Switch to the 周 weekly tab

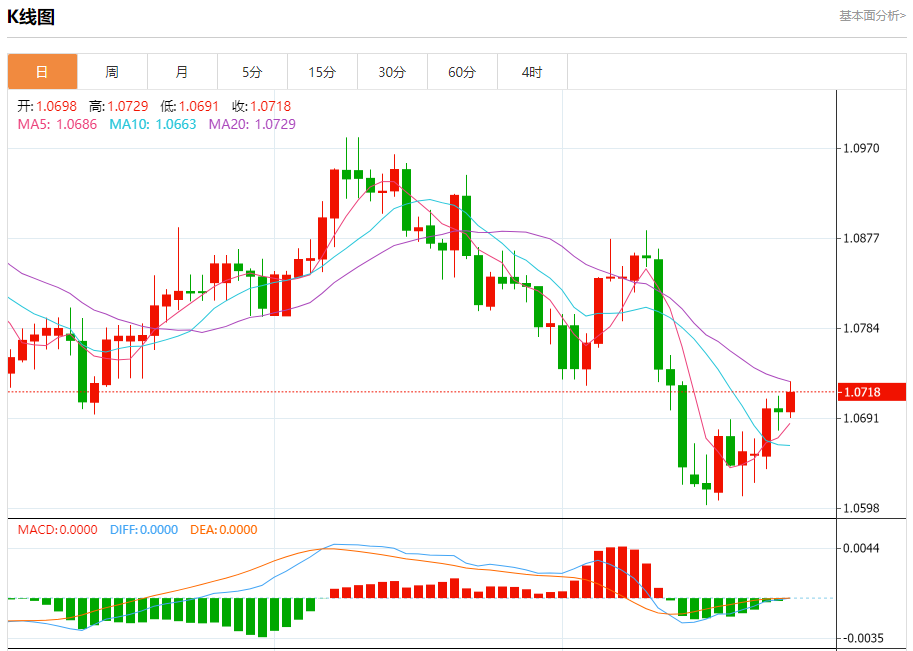click(x=112, y=72)
